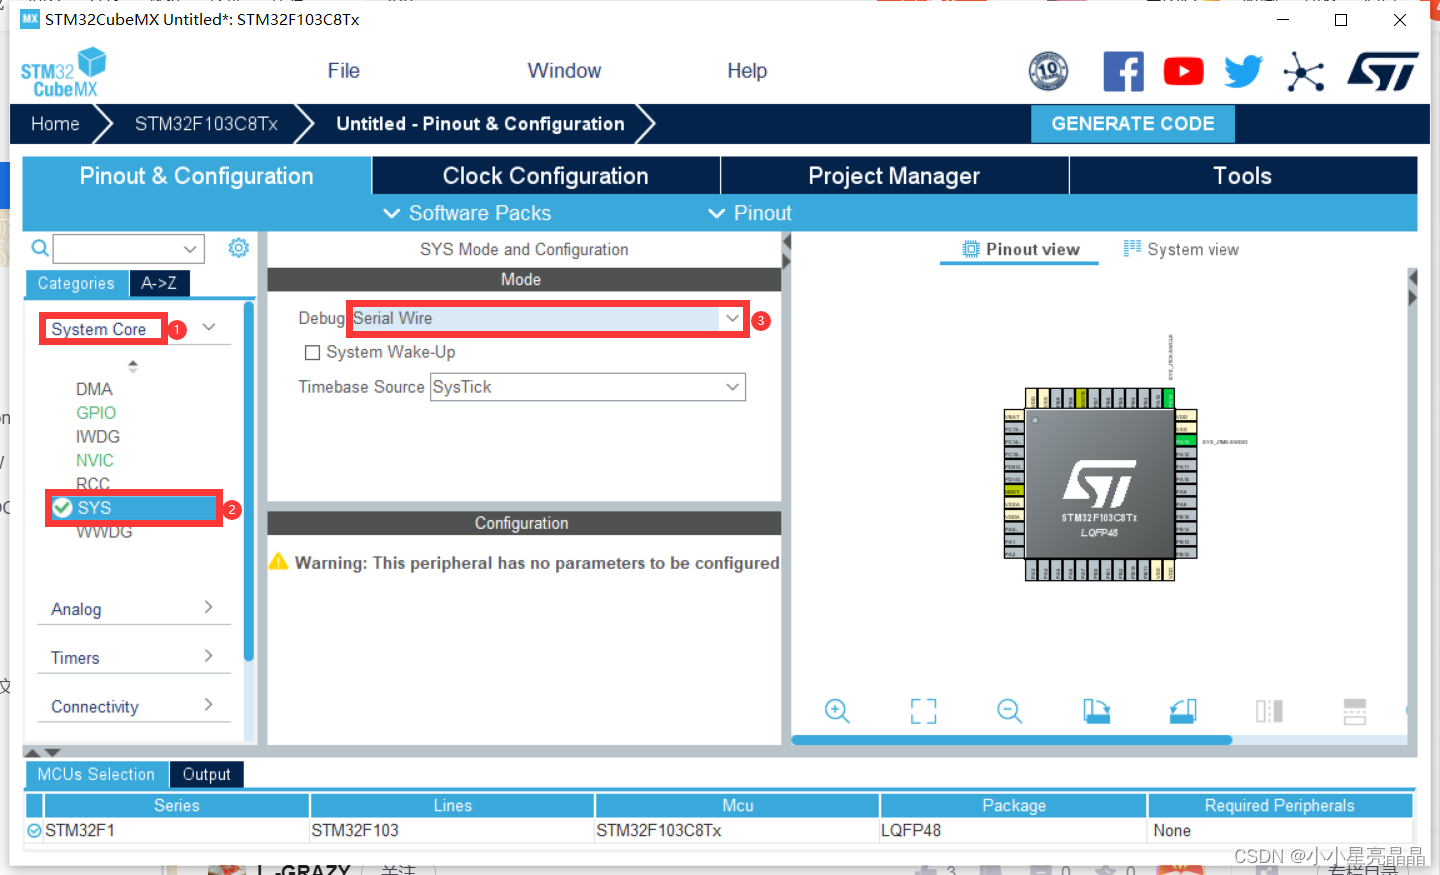The width and height of the screenshot is (1440, 875).
Task: Switch to System view
Action: coord(1181,250)
